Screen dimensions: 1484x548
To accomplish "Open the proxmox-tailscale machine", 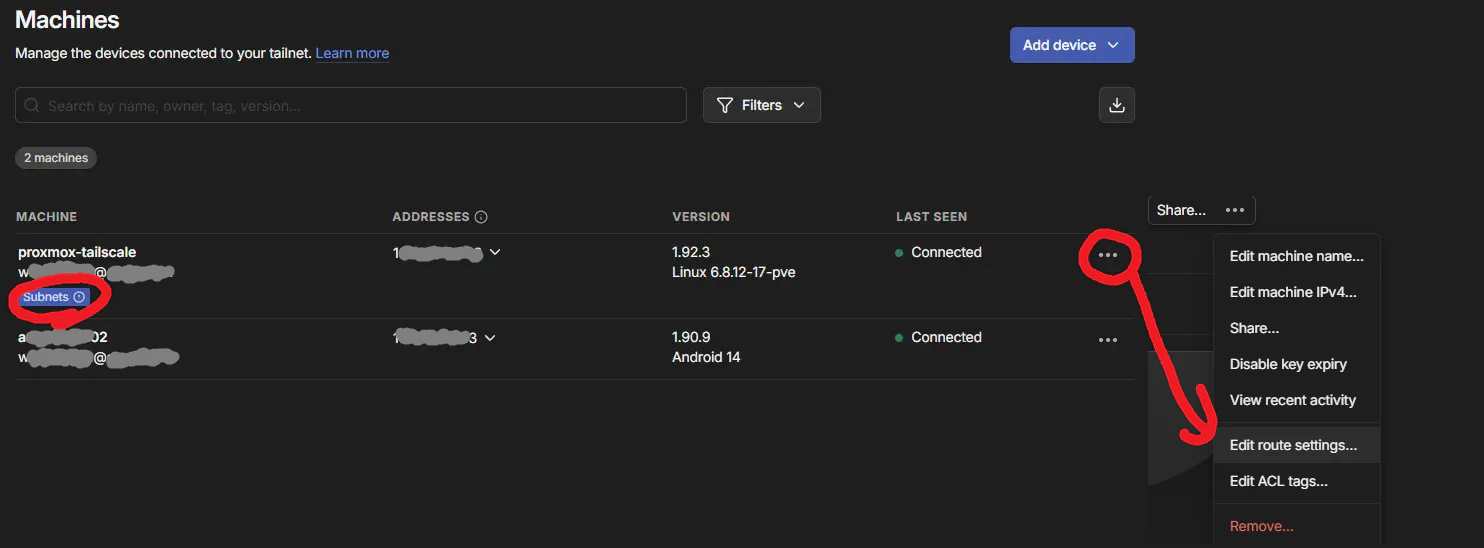I will click(x=77, y=252).
